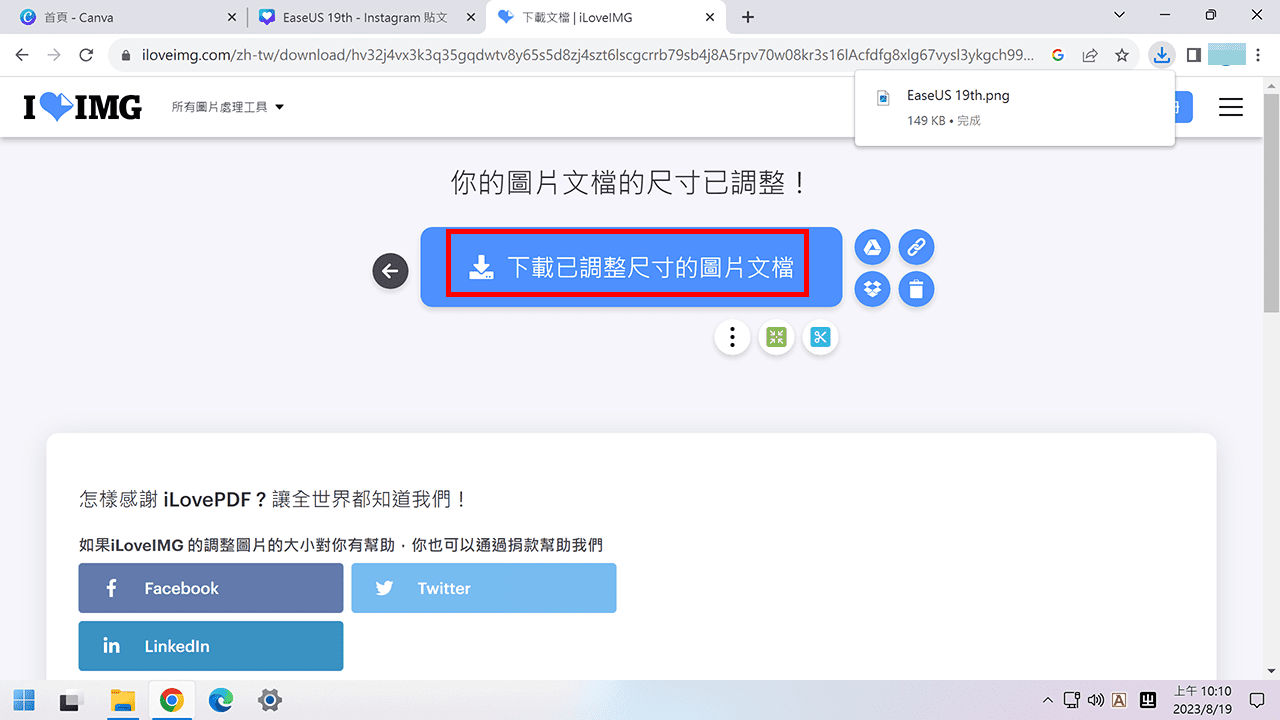
Task: Open Chrome's downloads icon in the toolbar
Action: click(1161, 55)
